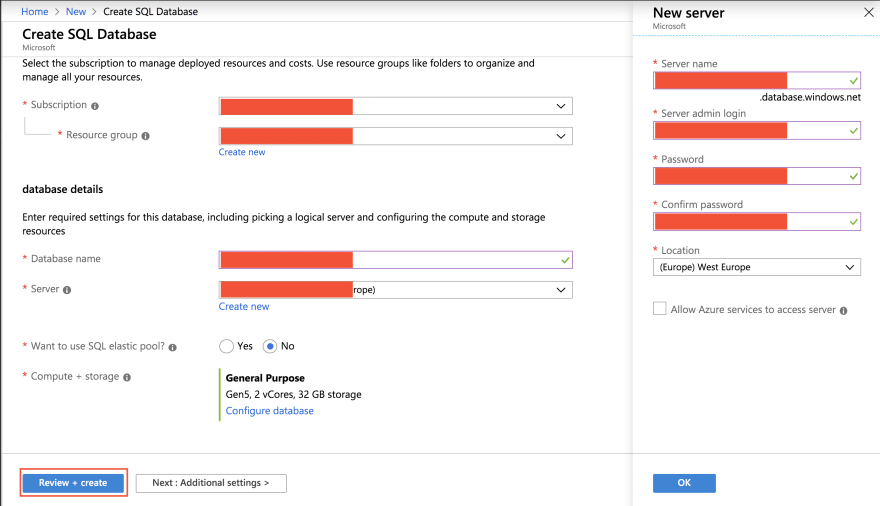
Task: Click info icon beside Allow Azure services
Action: pyautogui.click(x=844, y=310)
